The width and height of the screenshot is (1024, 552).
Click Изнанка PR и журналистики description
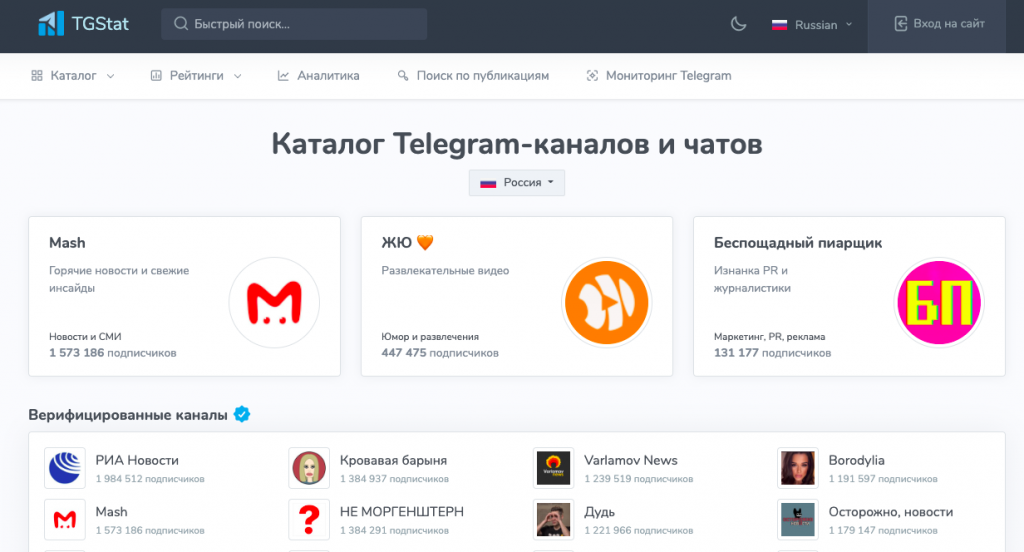click(752, 279)
